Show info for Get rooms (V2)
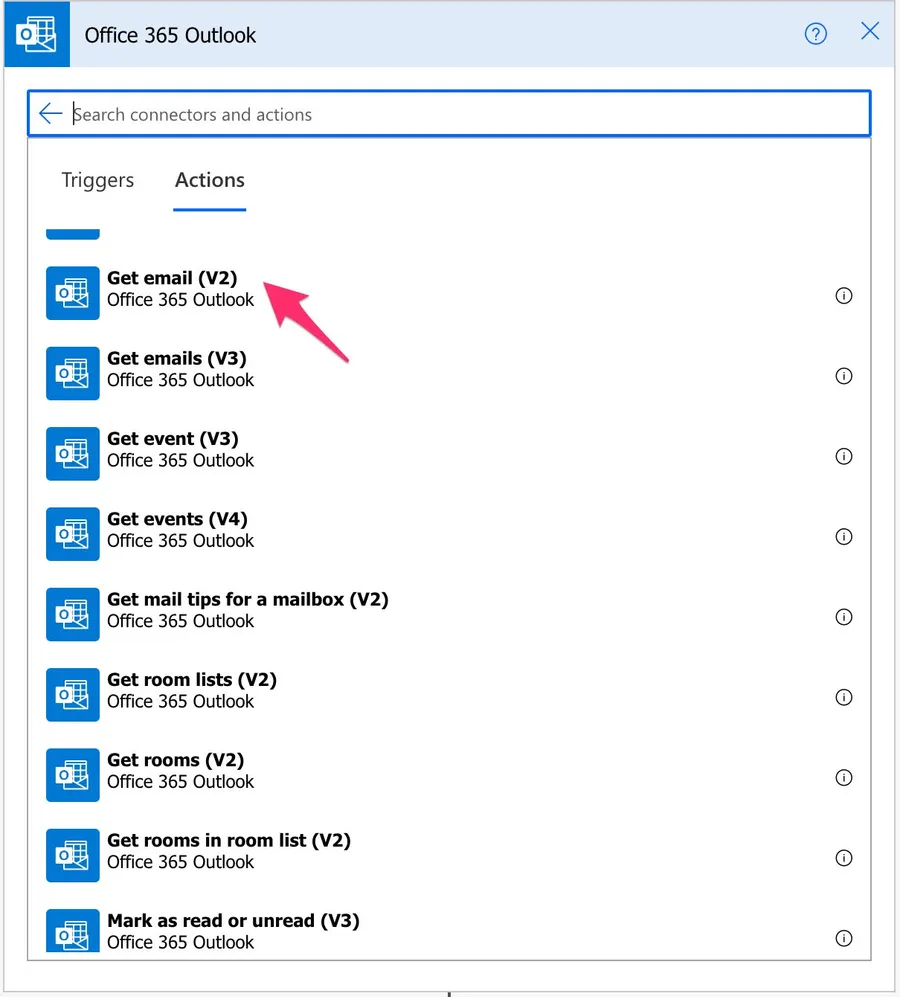This screenshot has height=997, width=900. click(844, 778)
